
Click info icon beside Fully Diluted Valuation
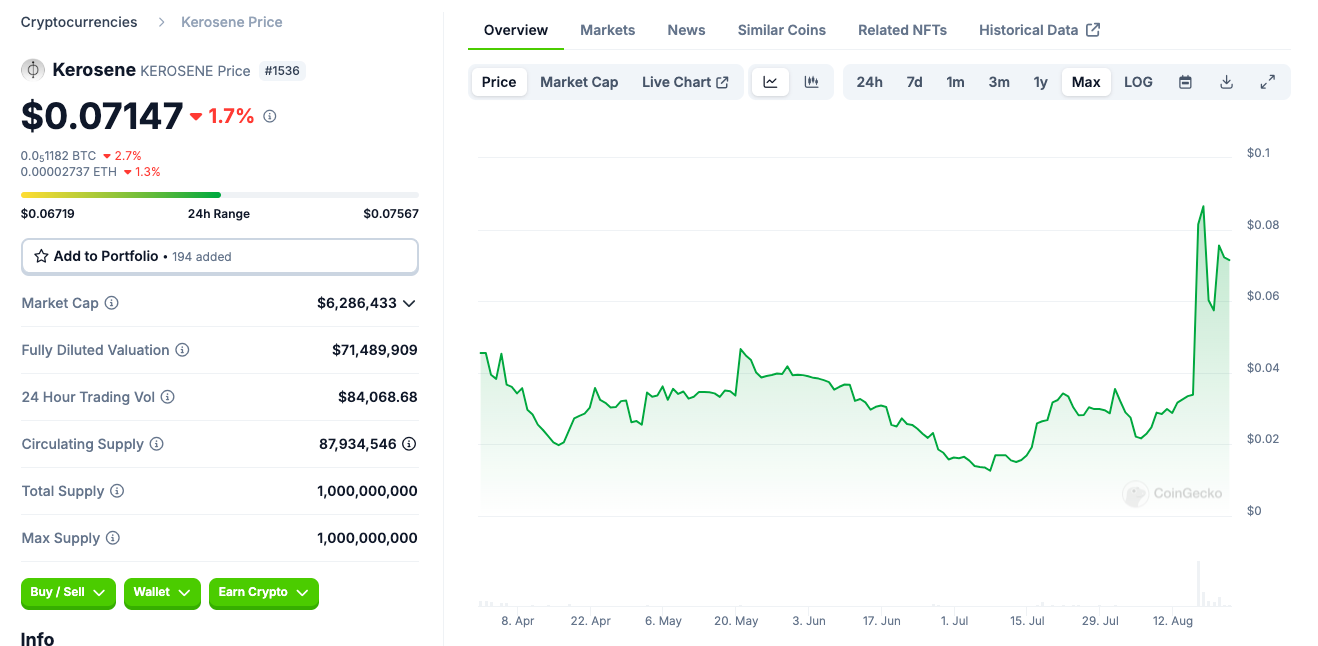coord(183,350)
